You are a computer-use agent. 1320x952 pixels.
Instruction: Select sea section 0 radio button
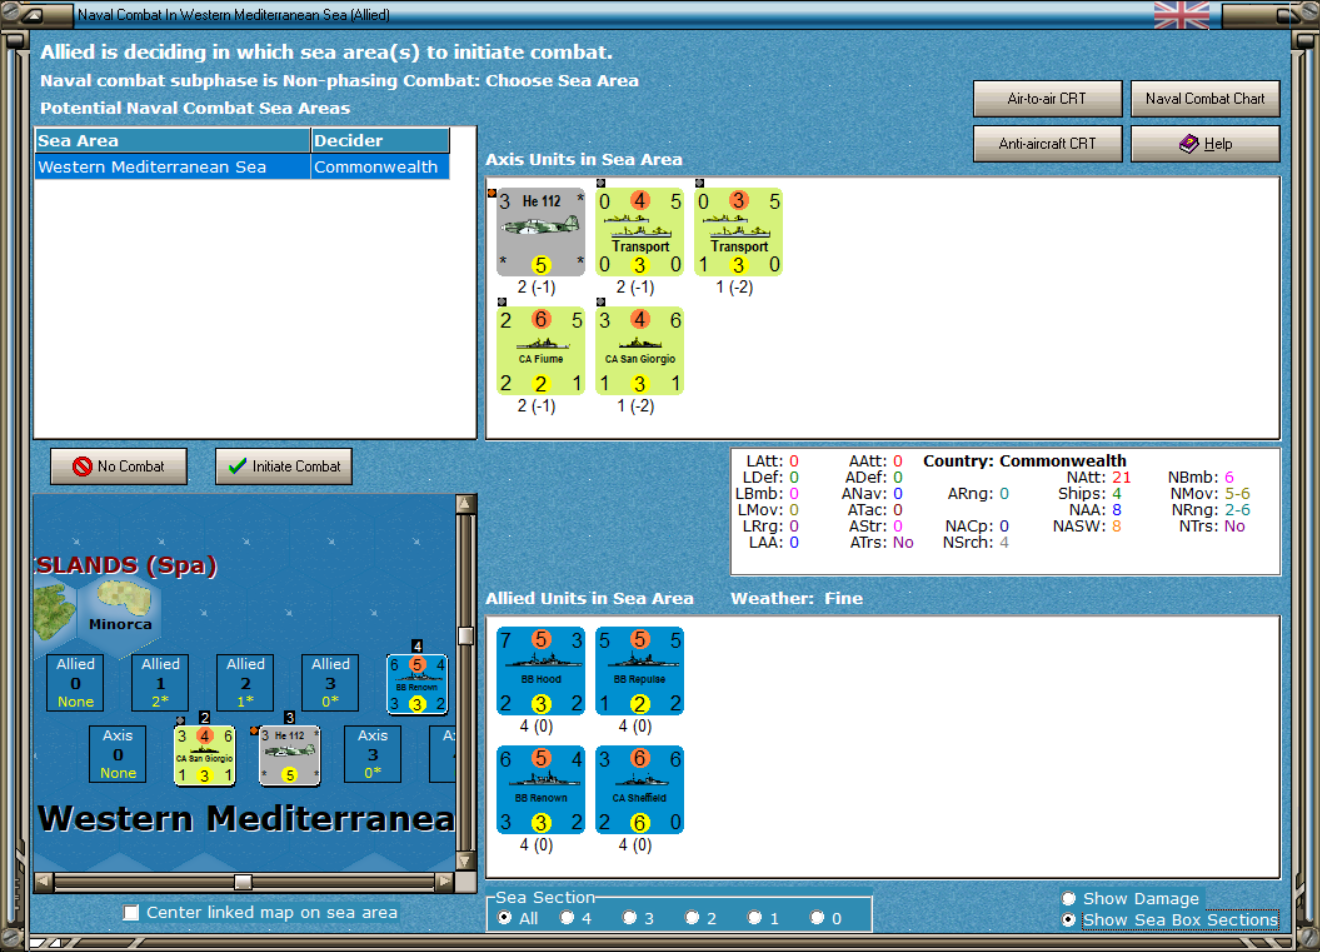click(x=818, y=918)
